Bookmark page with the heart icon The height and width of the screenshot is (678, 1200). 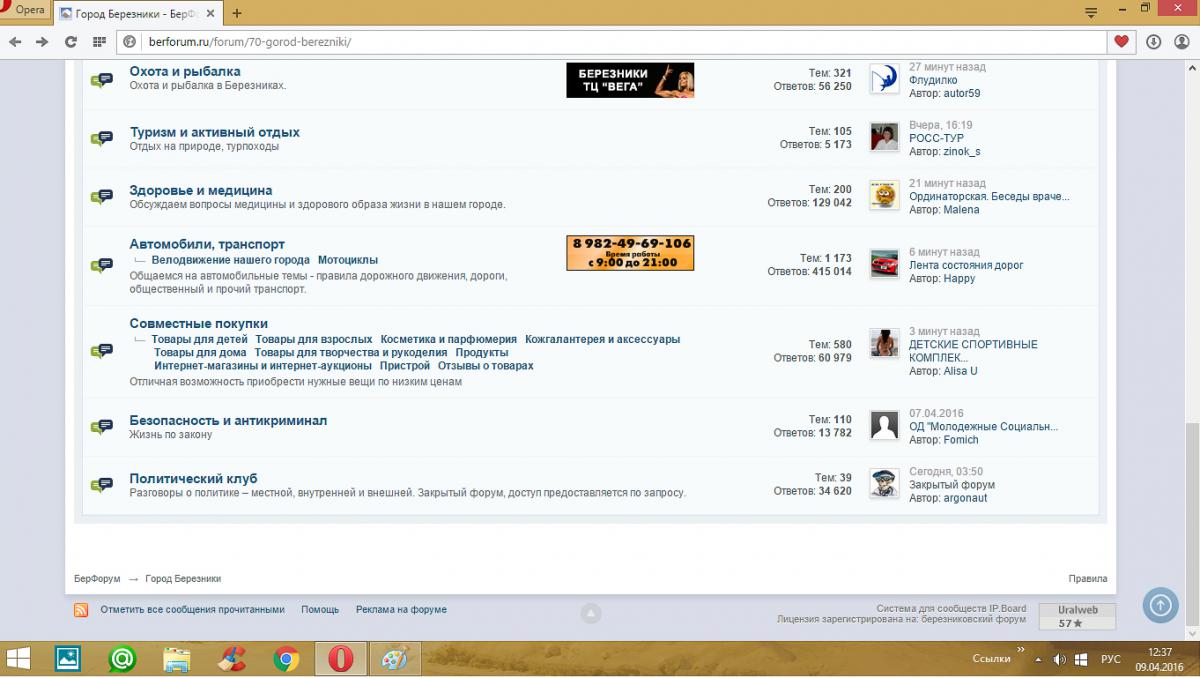click(1121, 42)
